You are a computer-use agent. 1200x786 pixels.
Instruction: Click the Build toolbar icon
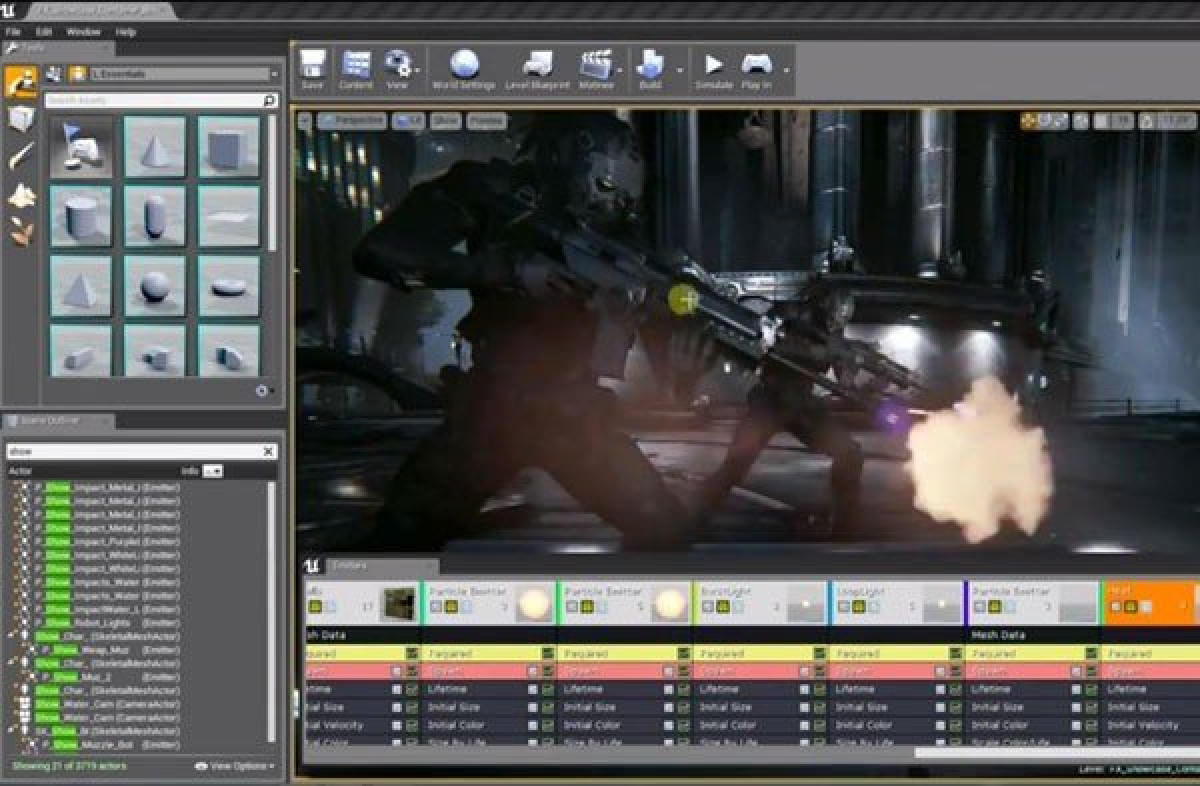(x=650, y=69)
